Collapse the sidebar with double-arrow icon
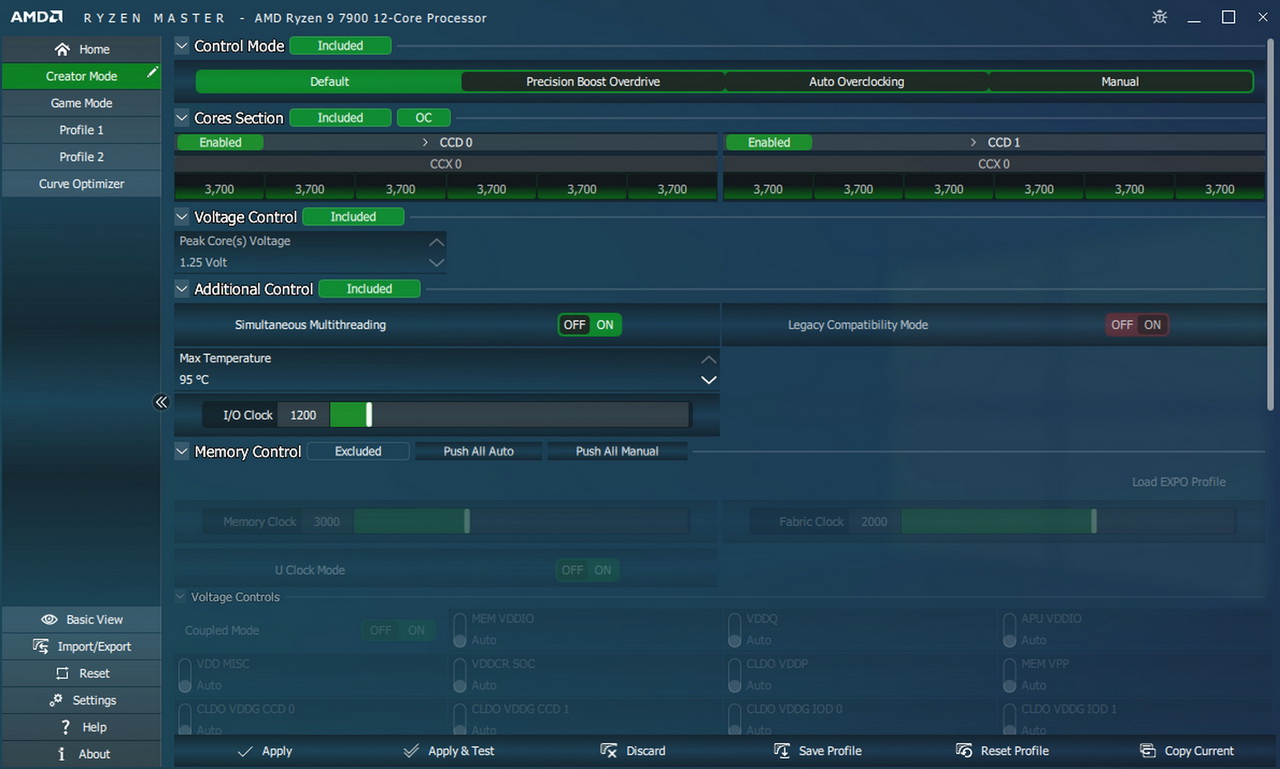The width and height of the screenshot is (1280, 769). pyautogui.click(x=161, y=402)
